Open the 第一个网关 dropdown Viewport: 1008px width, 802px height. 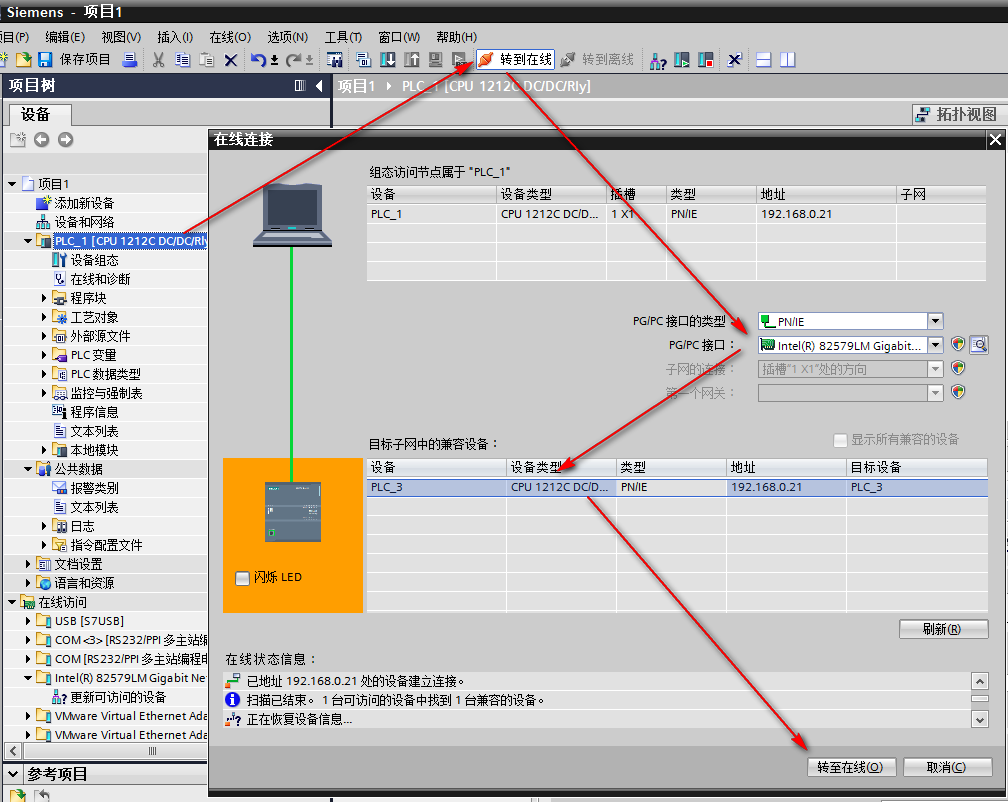(935, 393)
